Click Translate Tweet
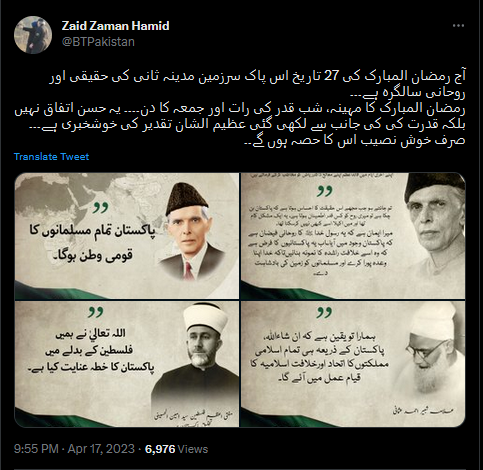This screenshot has width=483, height=470. 51,157
